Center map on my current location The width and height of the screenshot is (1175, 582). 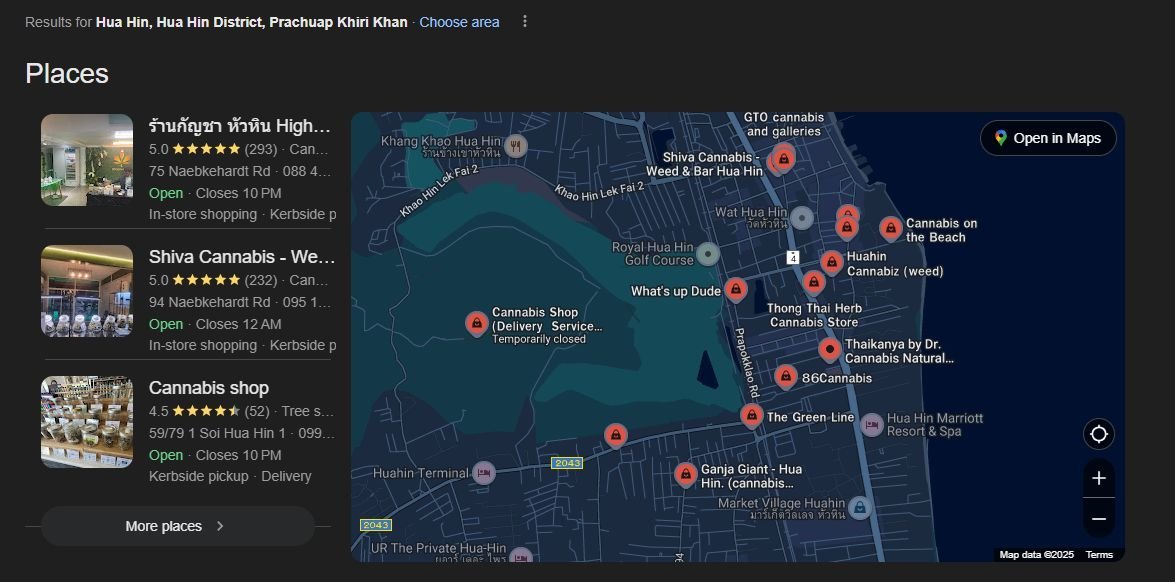coord(1098,434)
